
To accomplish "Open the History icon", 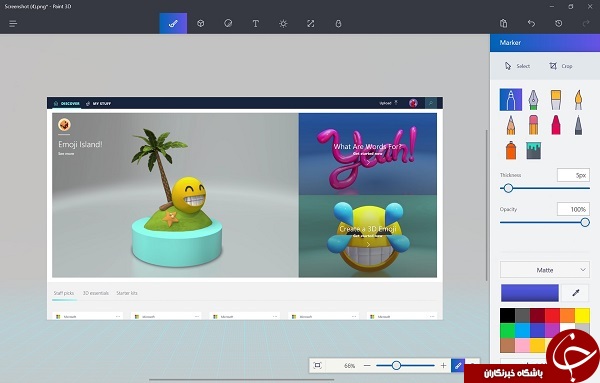I will [x=559, y=24].
